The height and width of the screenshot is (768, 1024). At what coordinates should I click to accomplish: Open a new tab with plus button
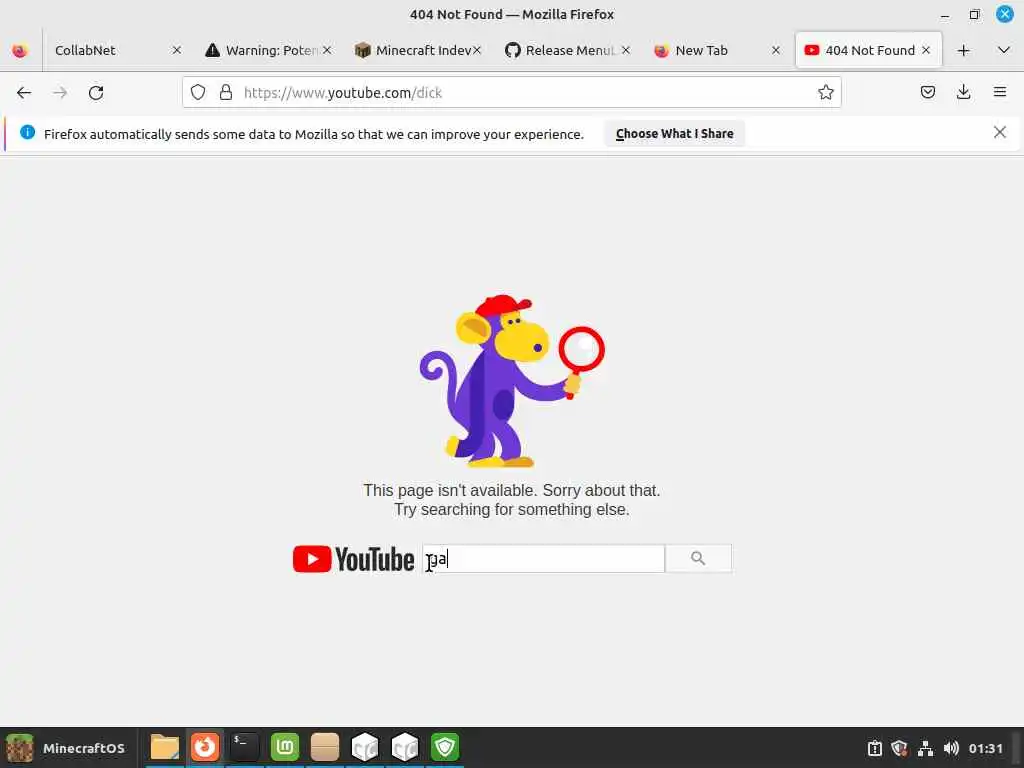pos(963,50)
